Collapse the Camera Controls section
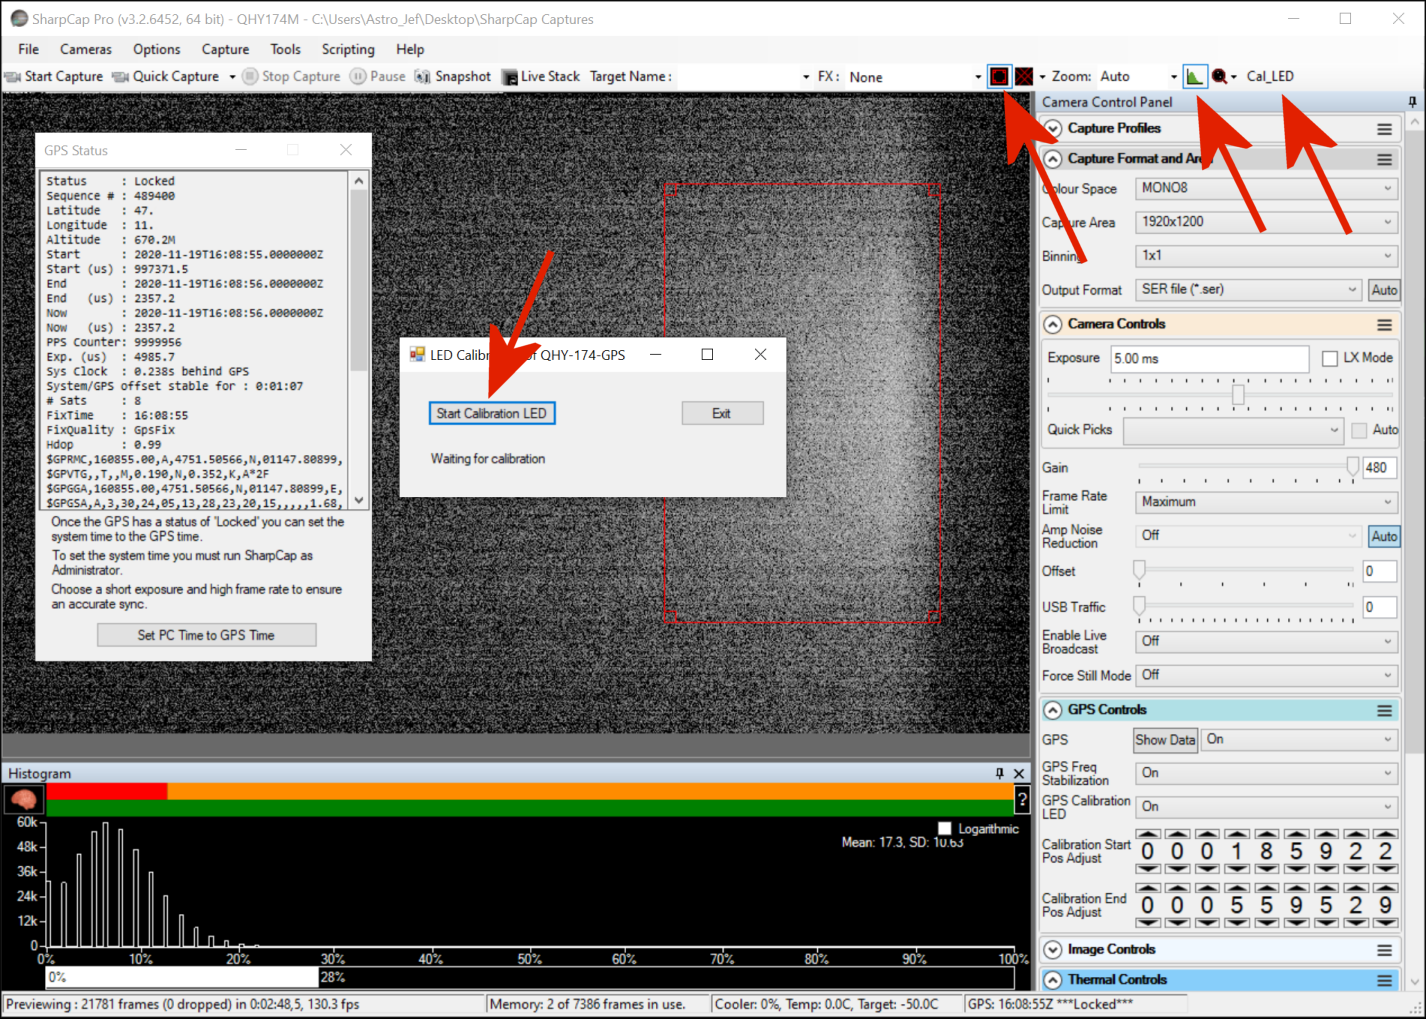 [x=1053, y=324]
